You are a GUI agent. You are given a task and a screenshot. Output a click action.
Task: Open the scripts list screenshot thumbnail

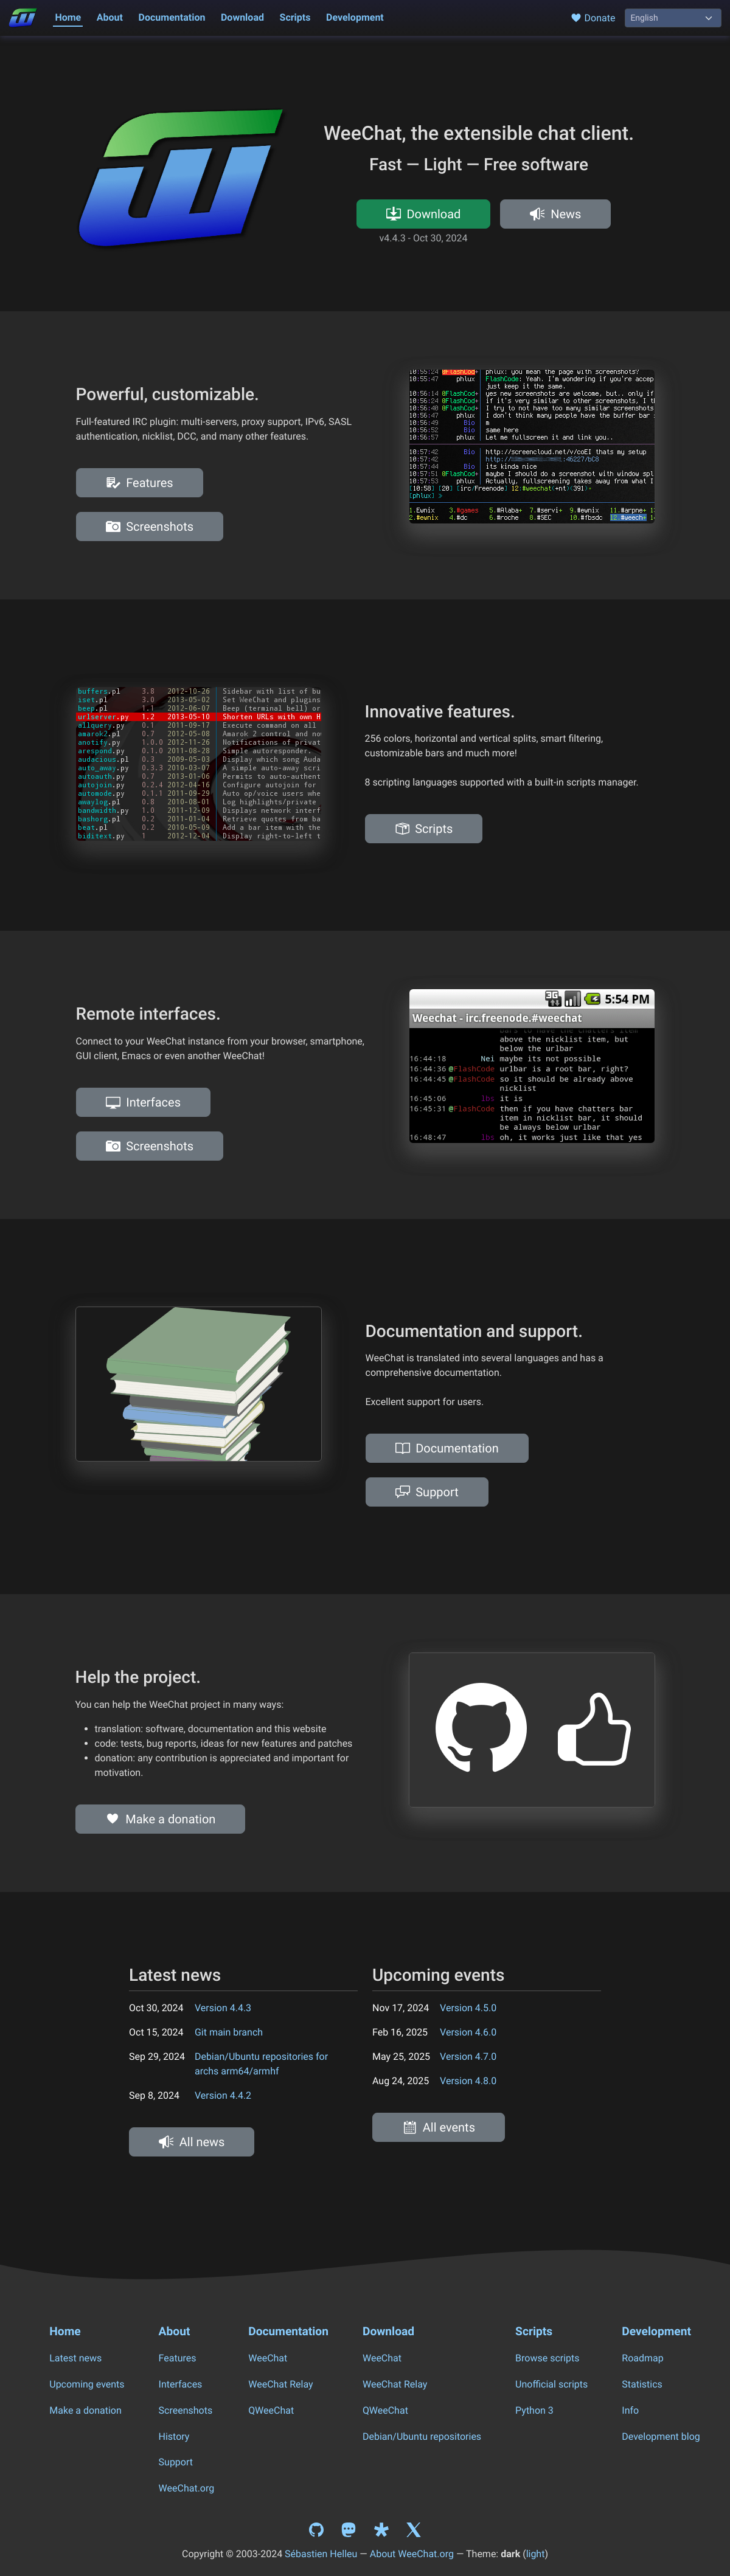tap(199, 763)
